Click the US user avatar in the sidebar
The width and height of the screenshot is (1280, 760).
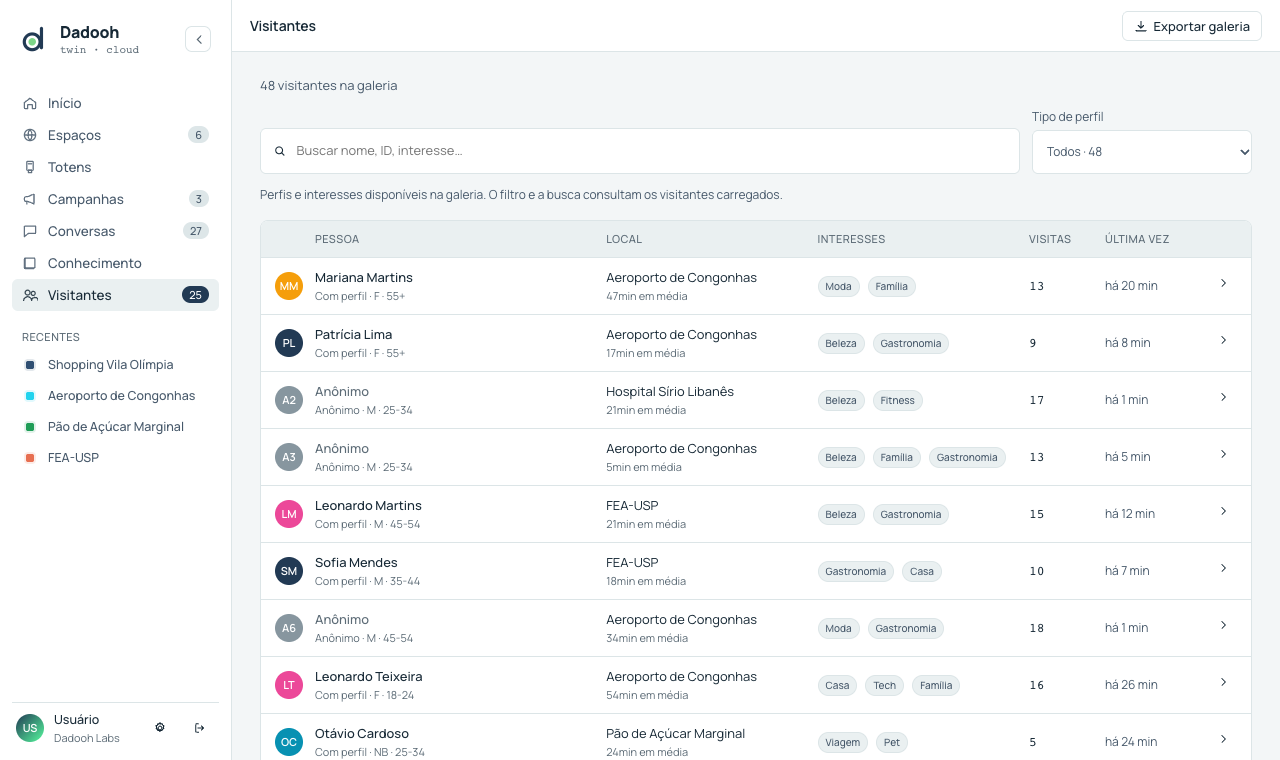[30, 728]
